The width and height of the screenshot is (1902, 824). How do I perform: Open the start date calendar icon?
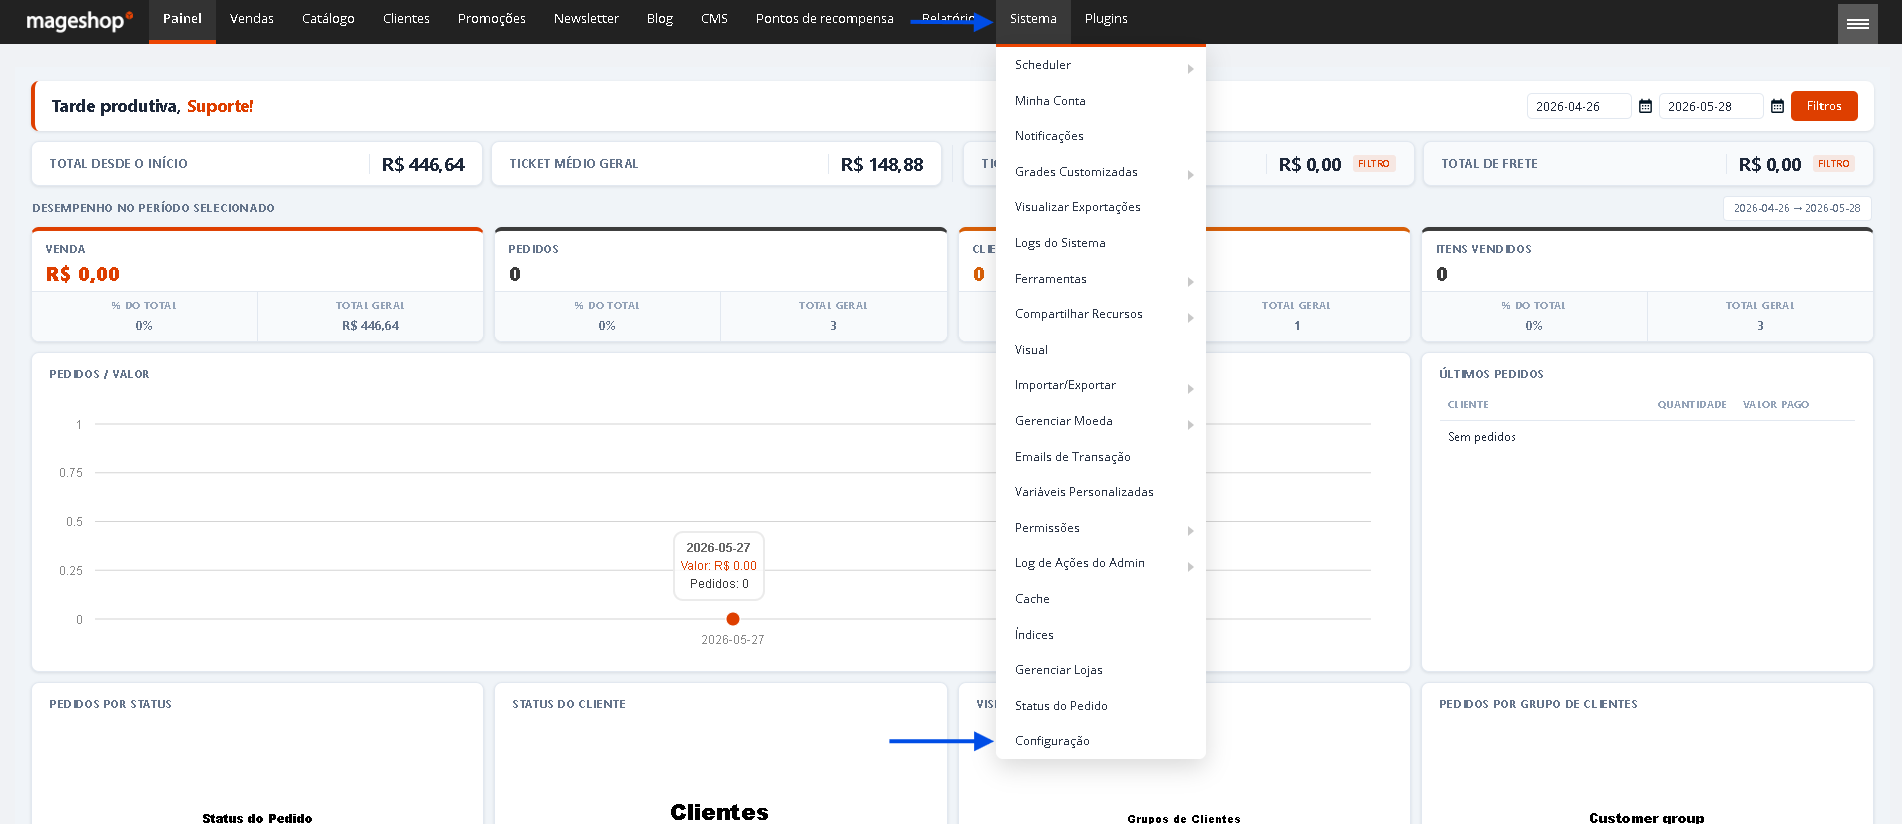coord(1645,106)
